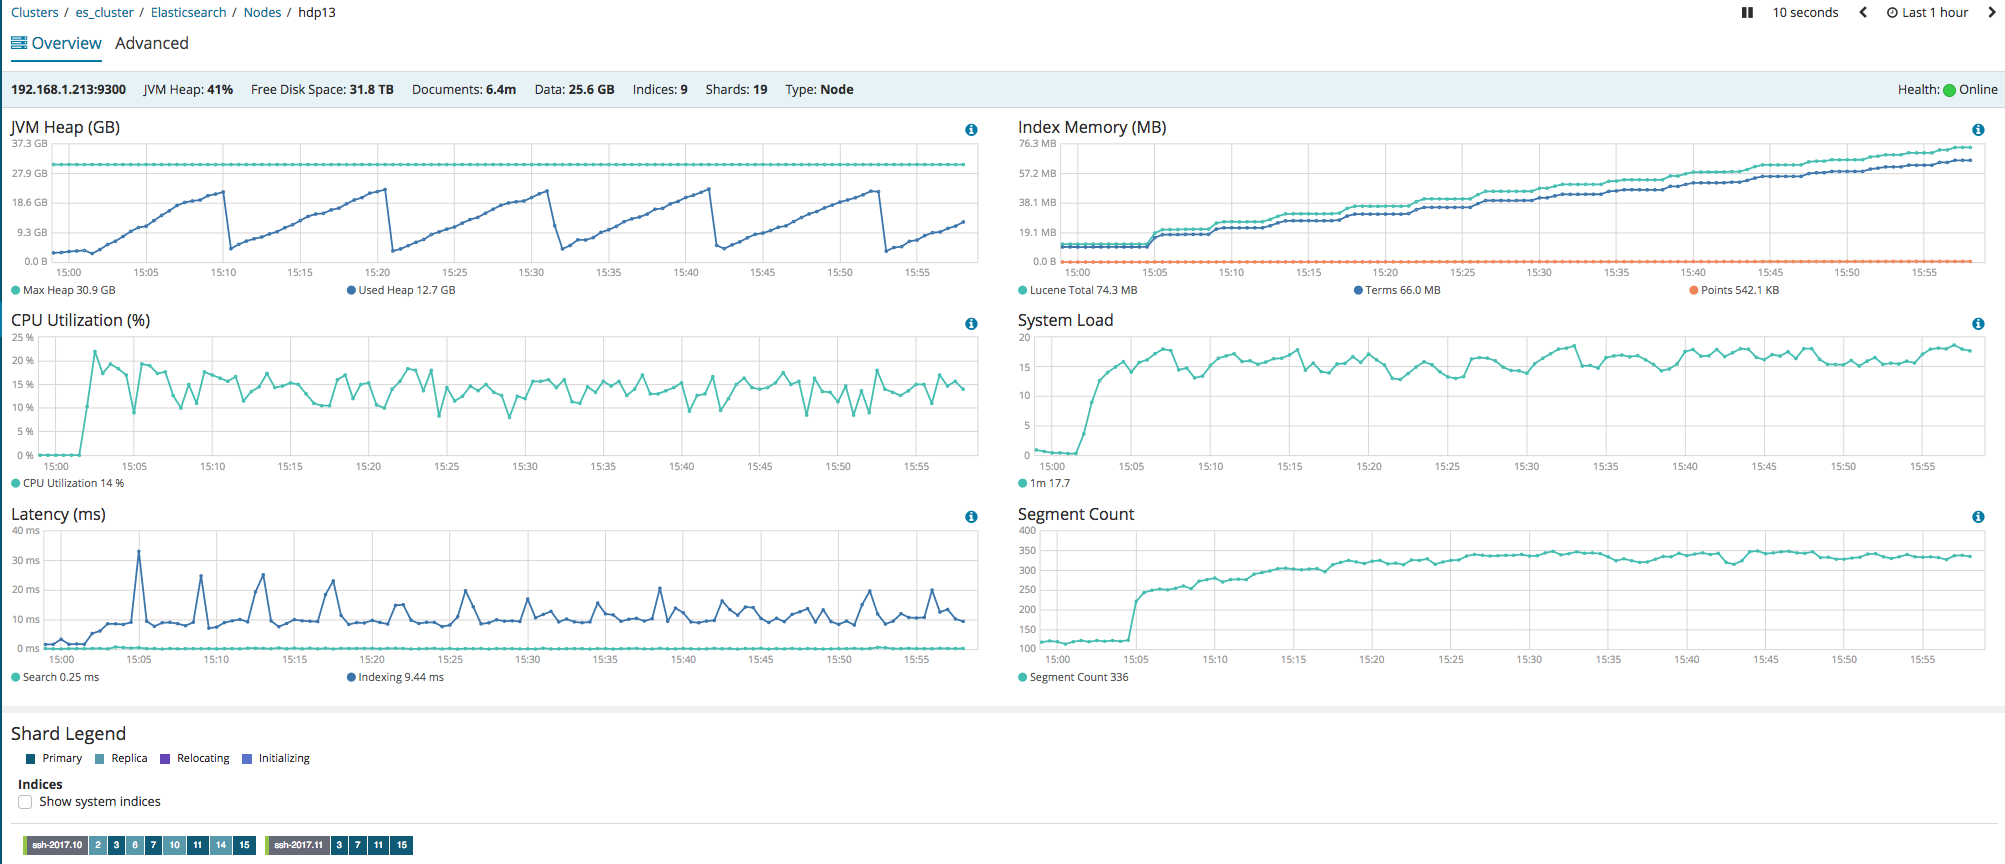Screen dimensions: 2005x864
Task: View info for Latency chart
Action: 971,517
